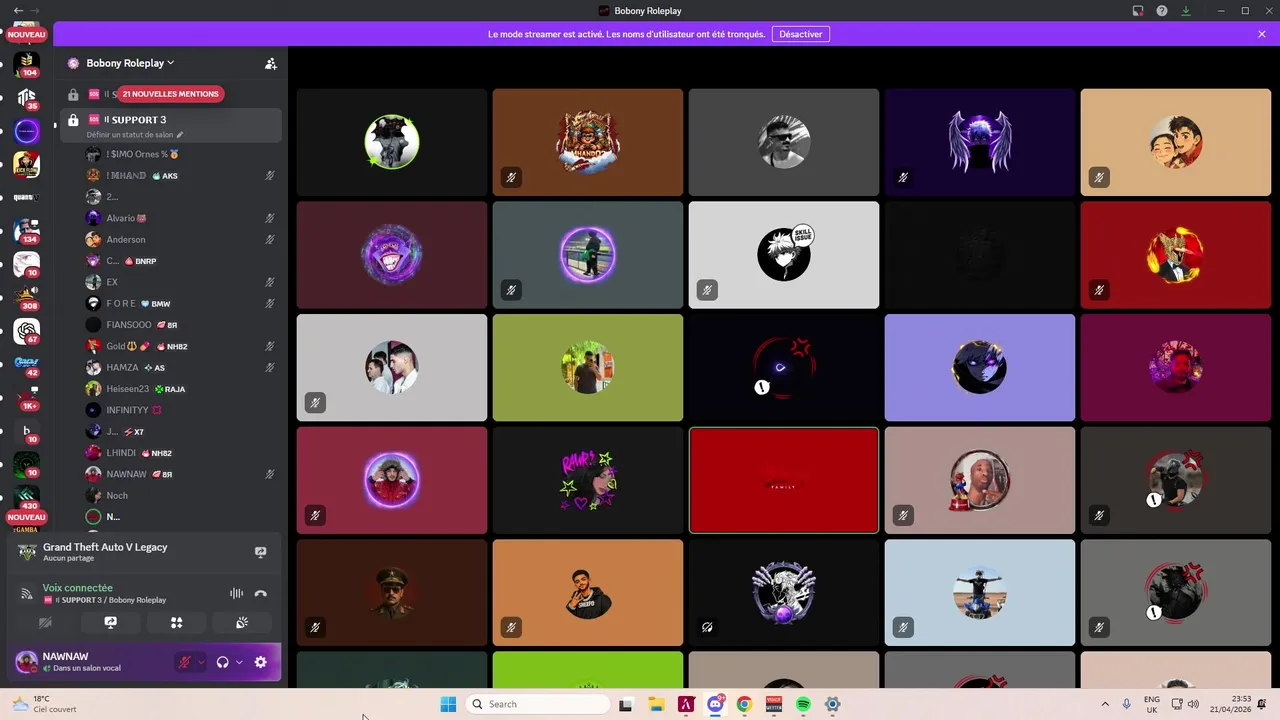Open server with 134 notification badge

27,231
